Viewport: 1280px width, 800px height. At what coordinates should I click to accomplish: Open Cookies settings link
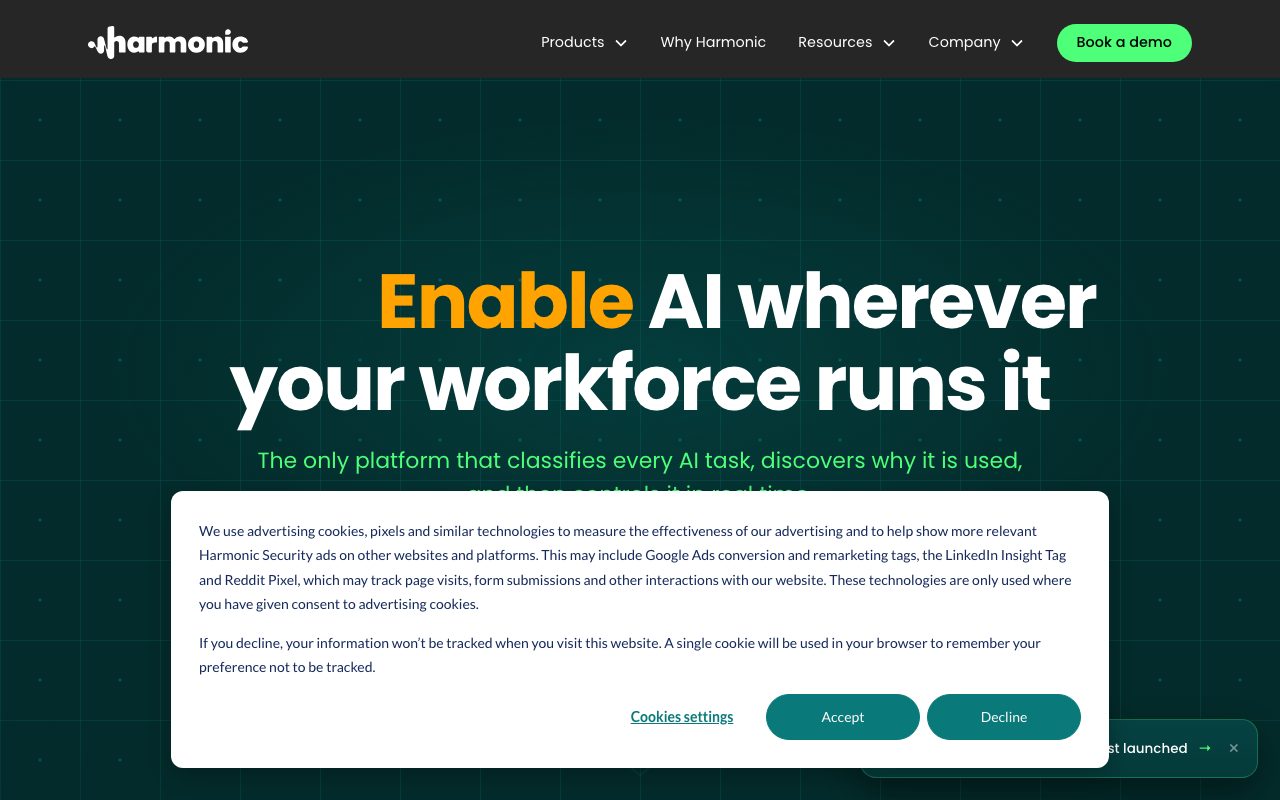tap(682, 717)
